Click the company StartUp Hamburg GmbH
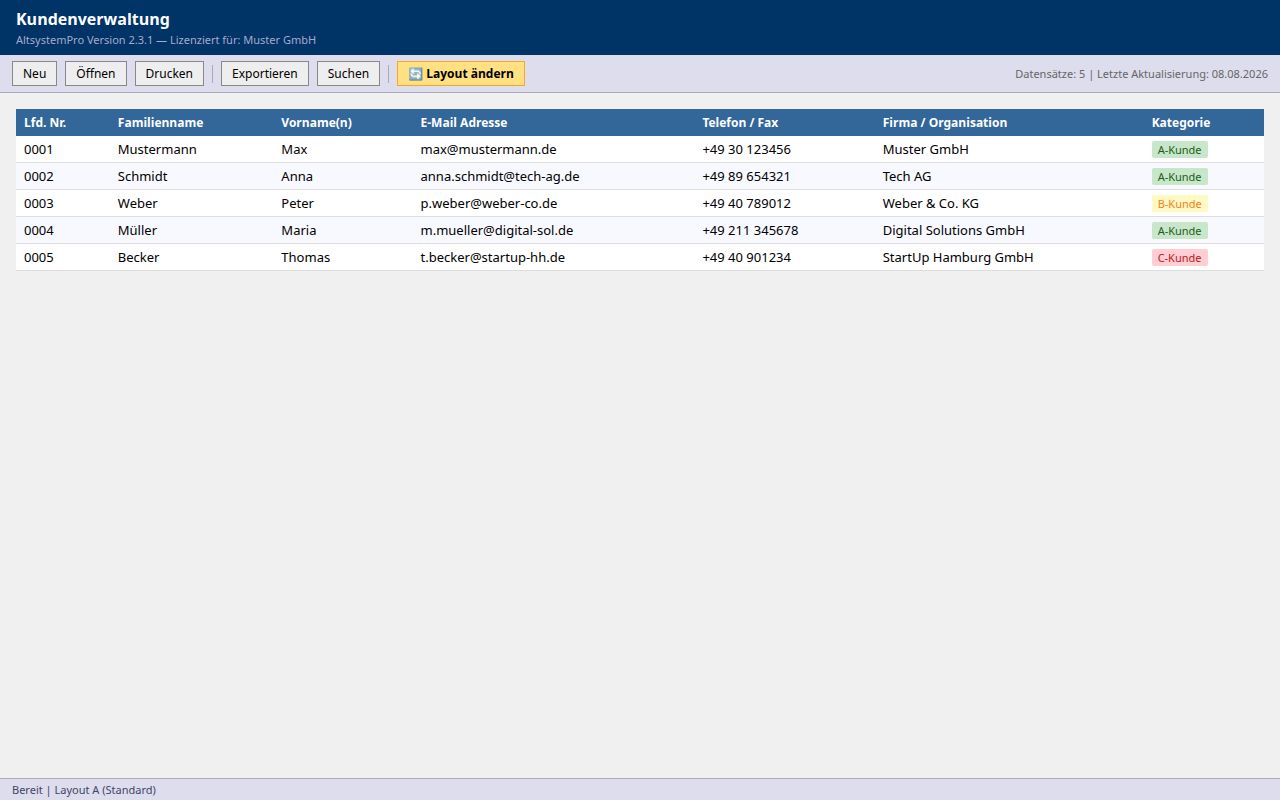Viewport: 1280px width, 800px height. click(958, 257)
